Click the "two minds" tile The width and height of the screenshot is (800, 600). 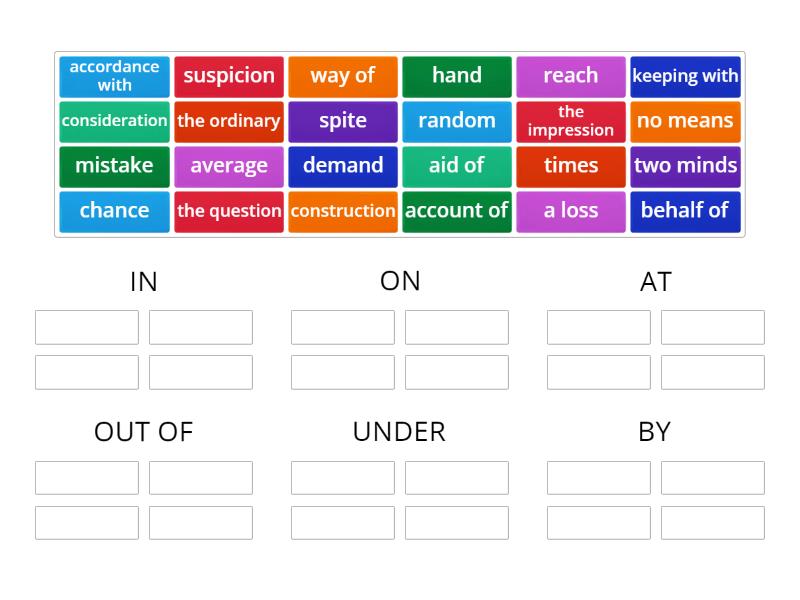[x=685, y=166]
